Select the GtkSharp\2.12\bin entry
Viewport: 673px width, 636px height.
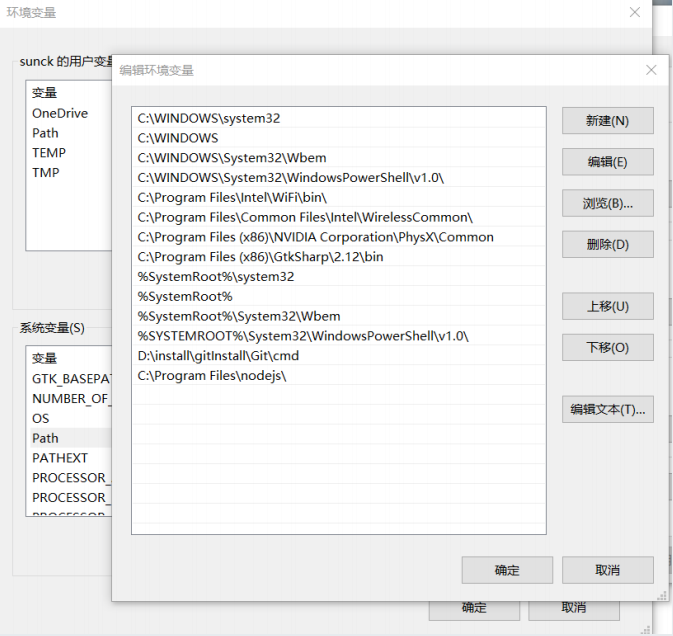339,257
